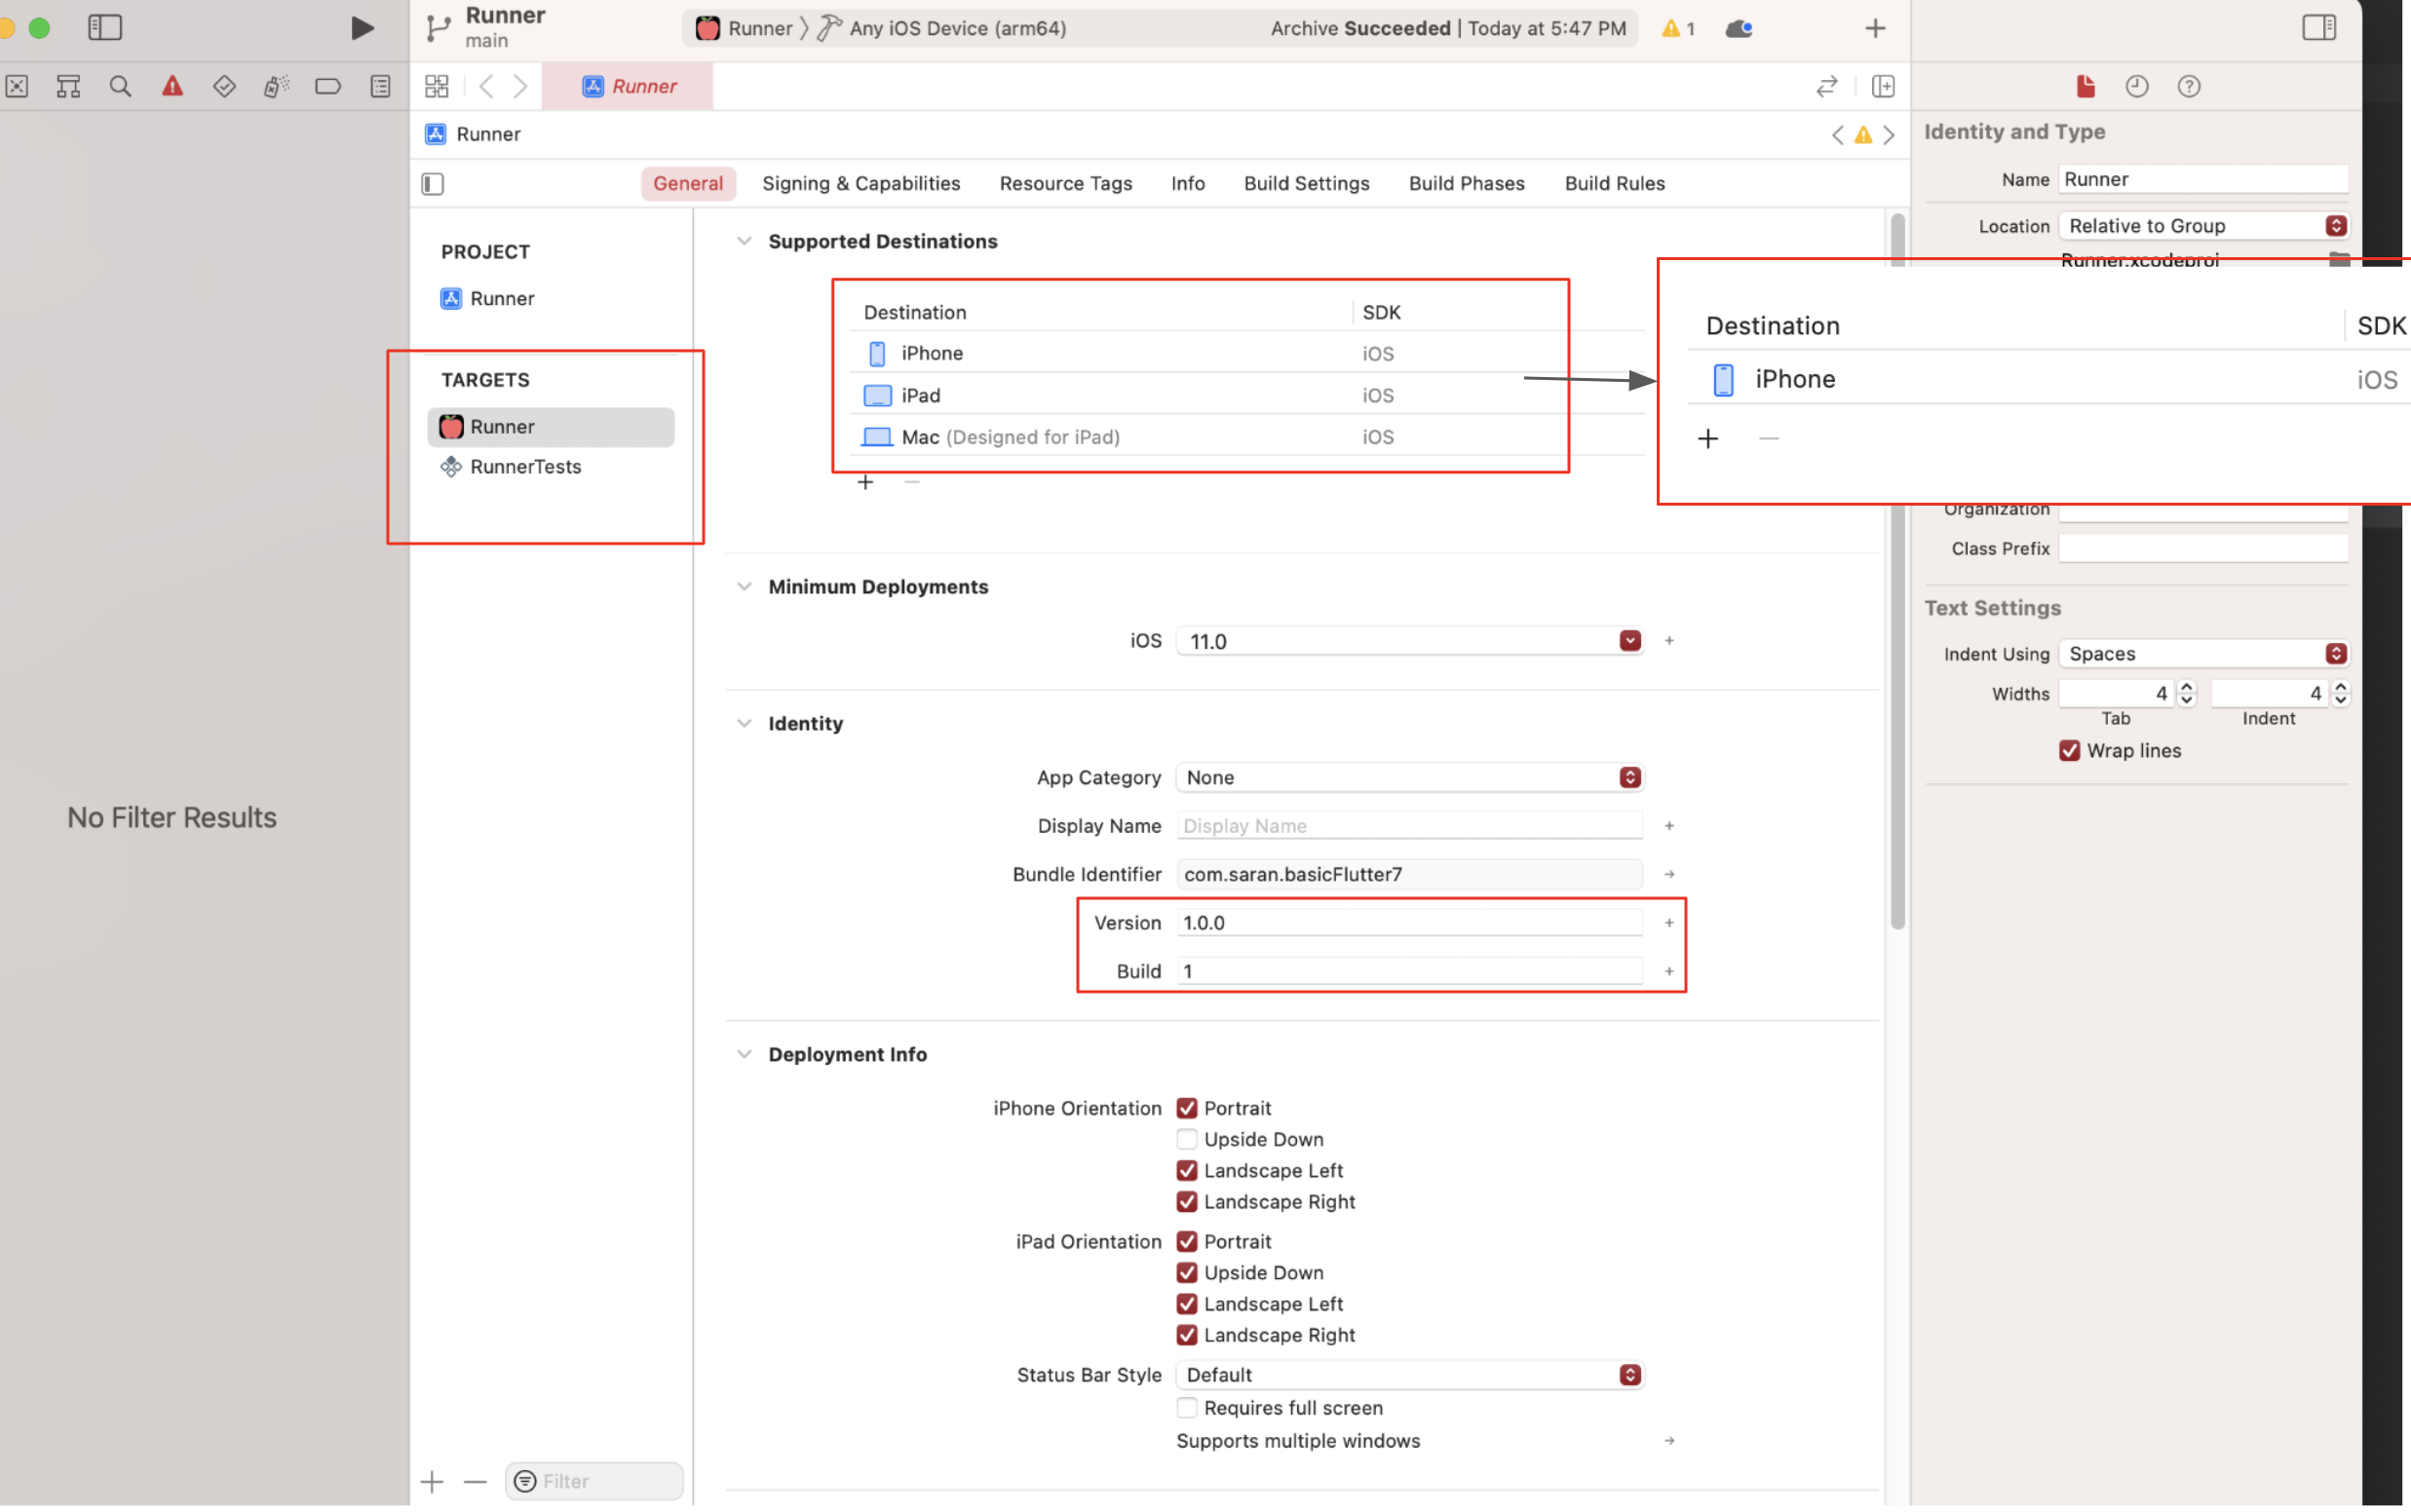Viewport: 2411px width, 1512px height.
Task: Open the Build Settings tab
Action: (x=1305, y=183)
